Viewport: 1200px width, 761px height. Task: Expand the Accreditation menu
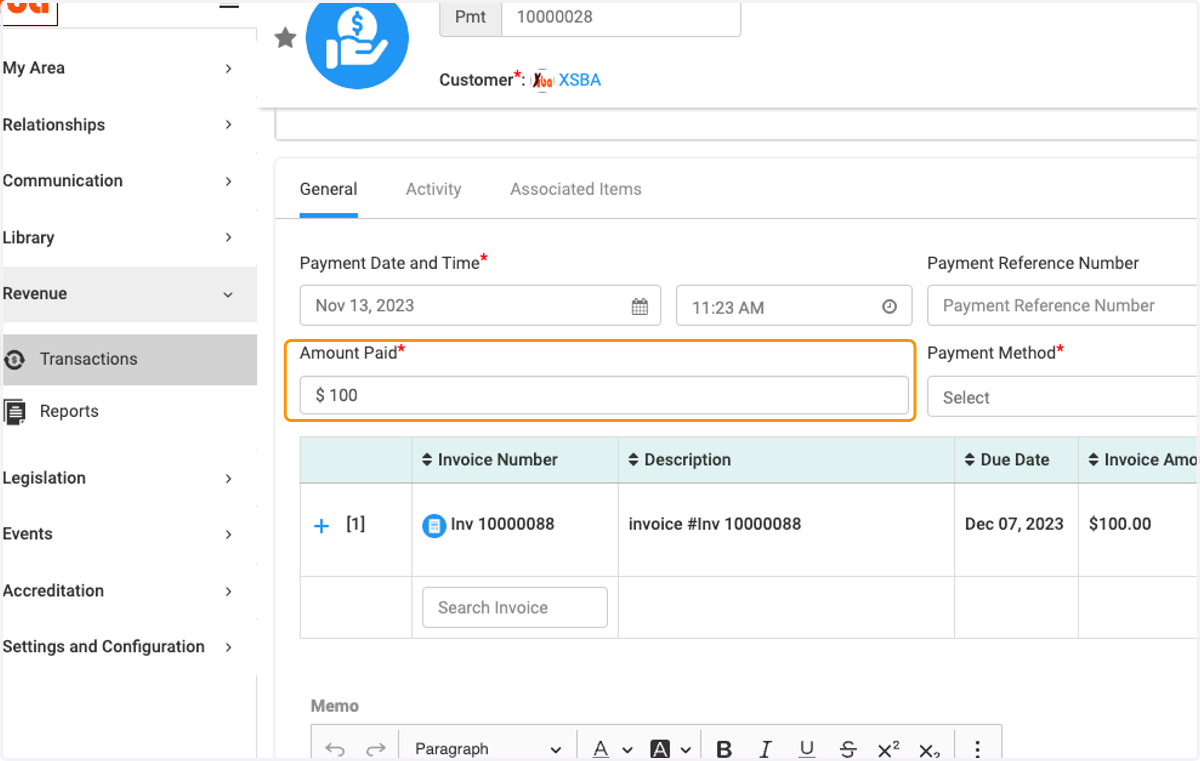click(x=228, y=591)
